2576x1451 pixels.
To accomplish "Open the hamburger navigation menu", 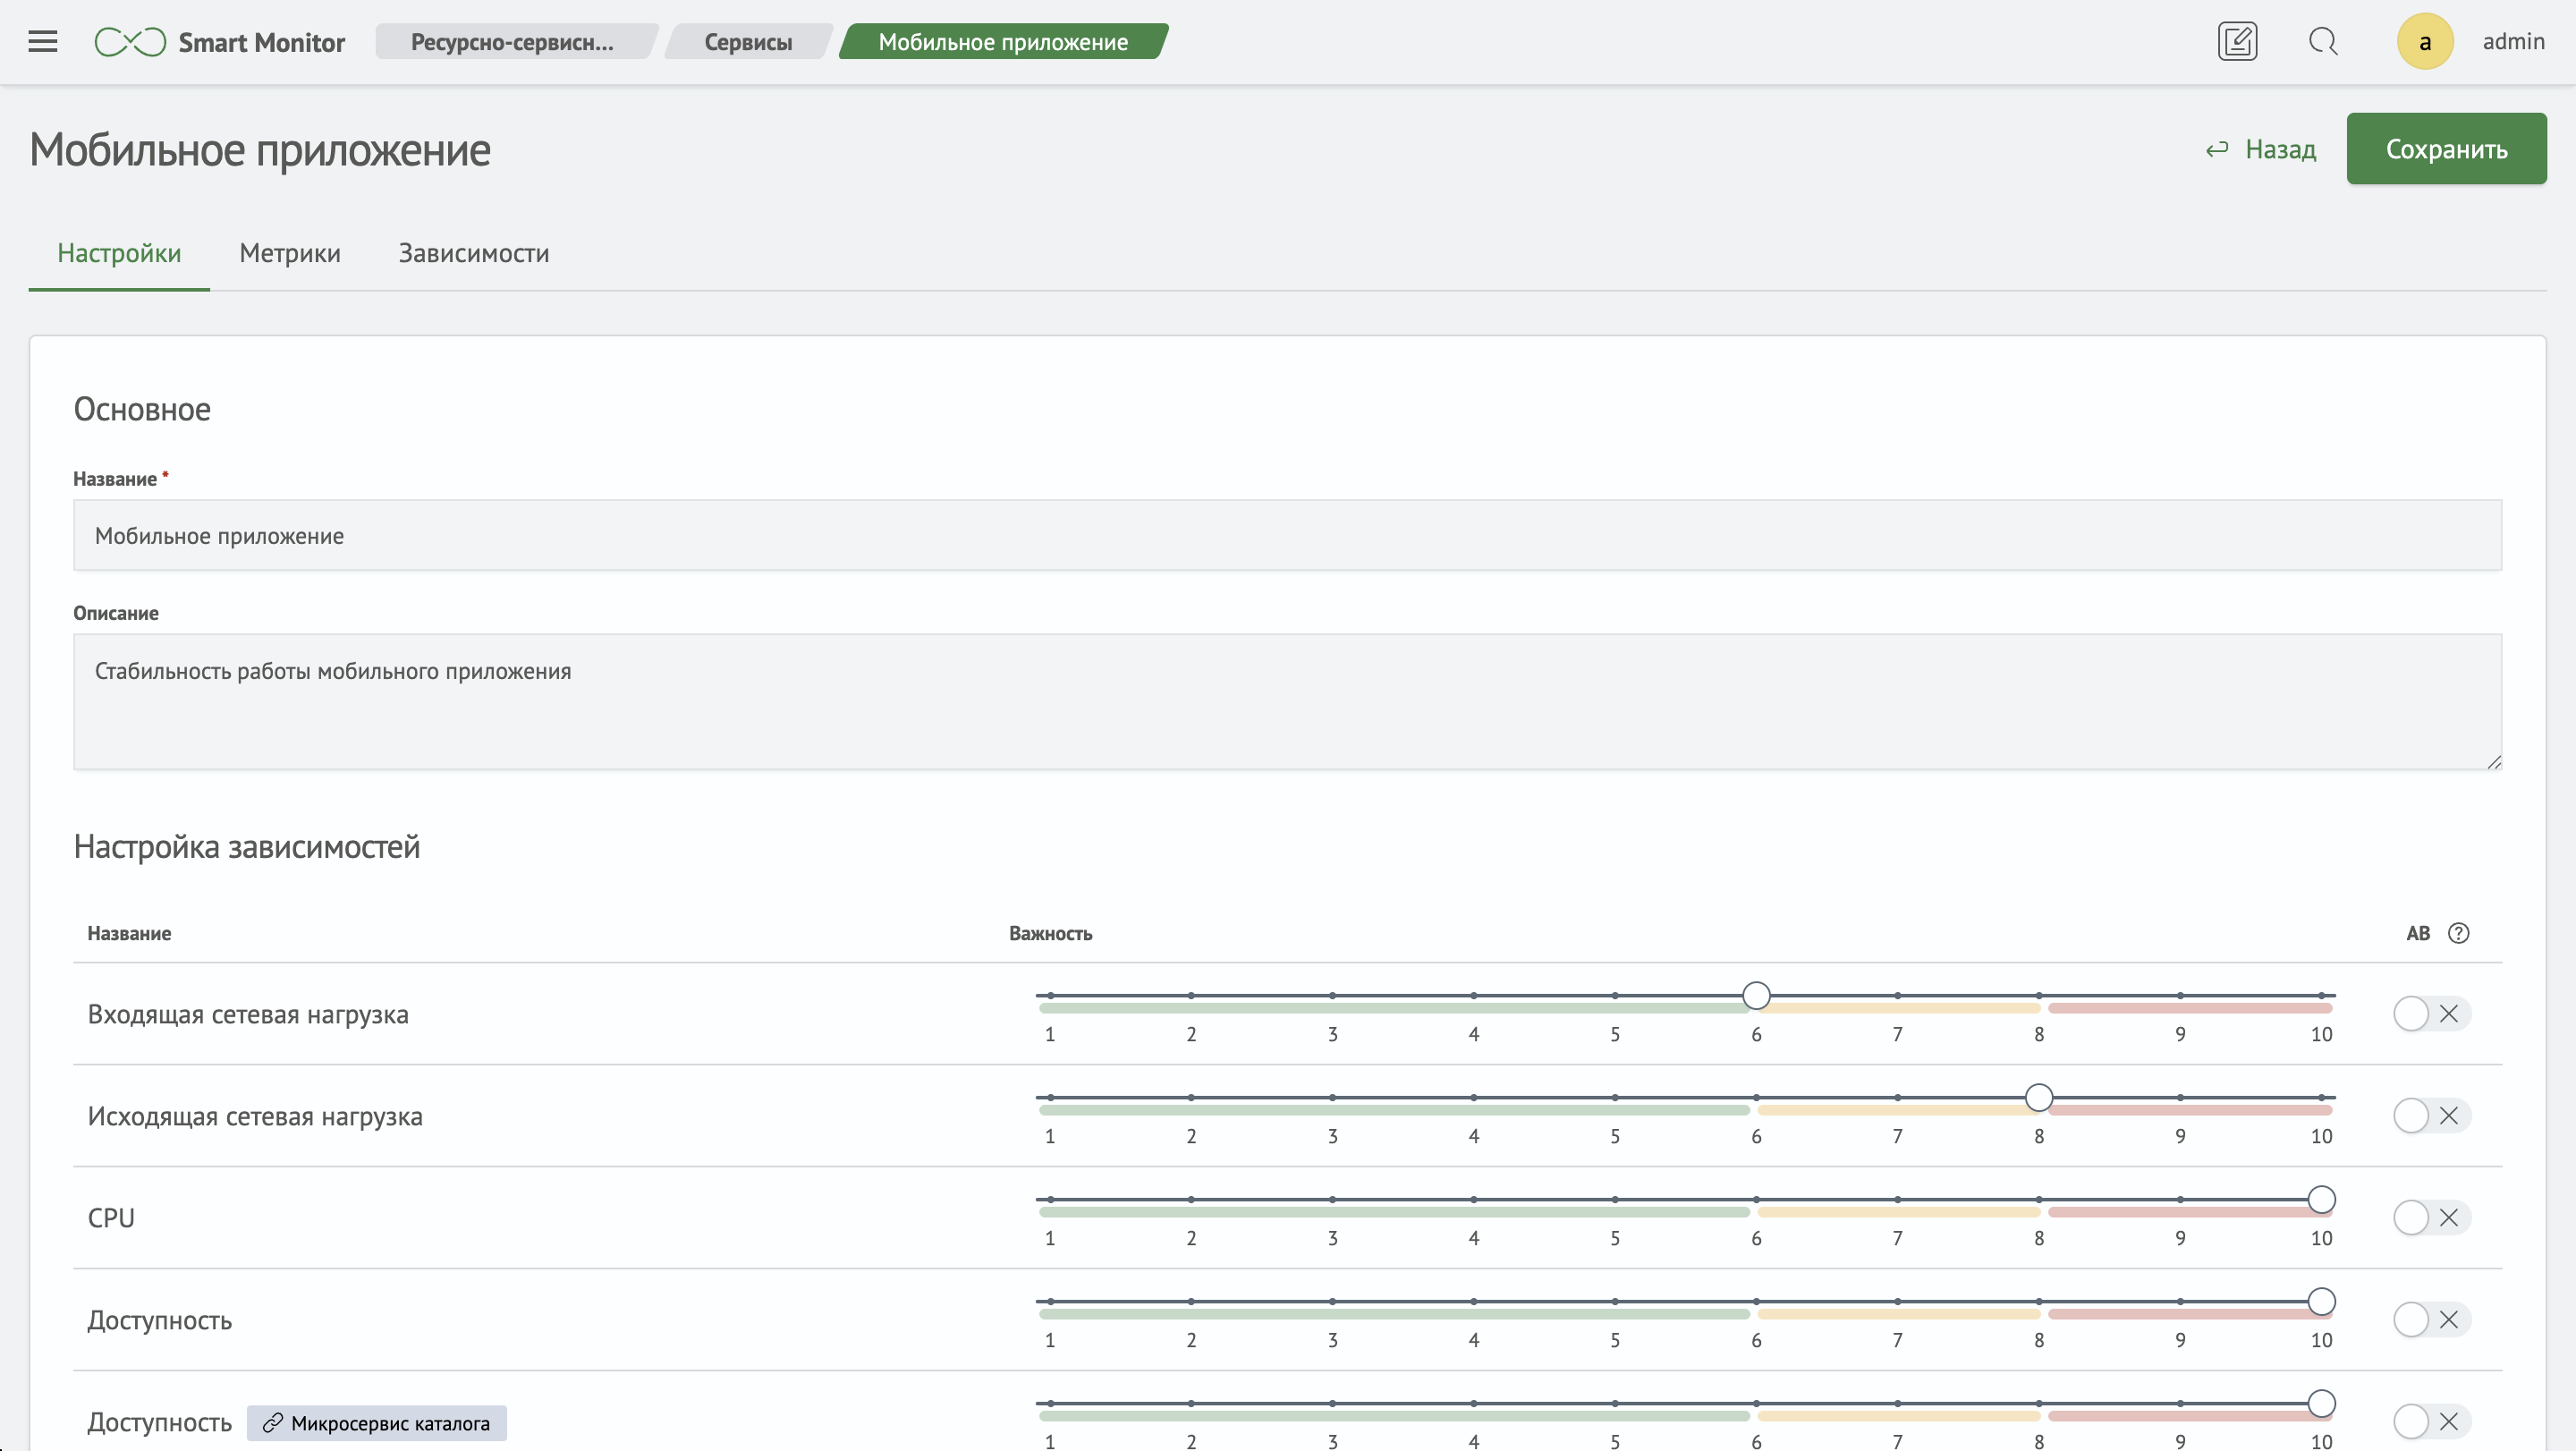I will click(x=43, y=41).
